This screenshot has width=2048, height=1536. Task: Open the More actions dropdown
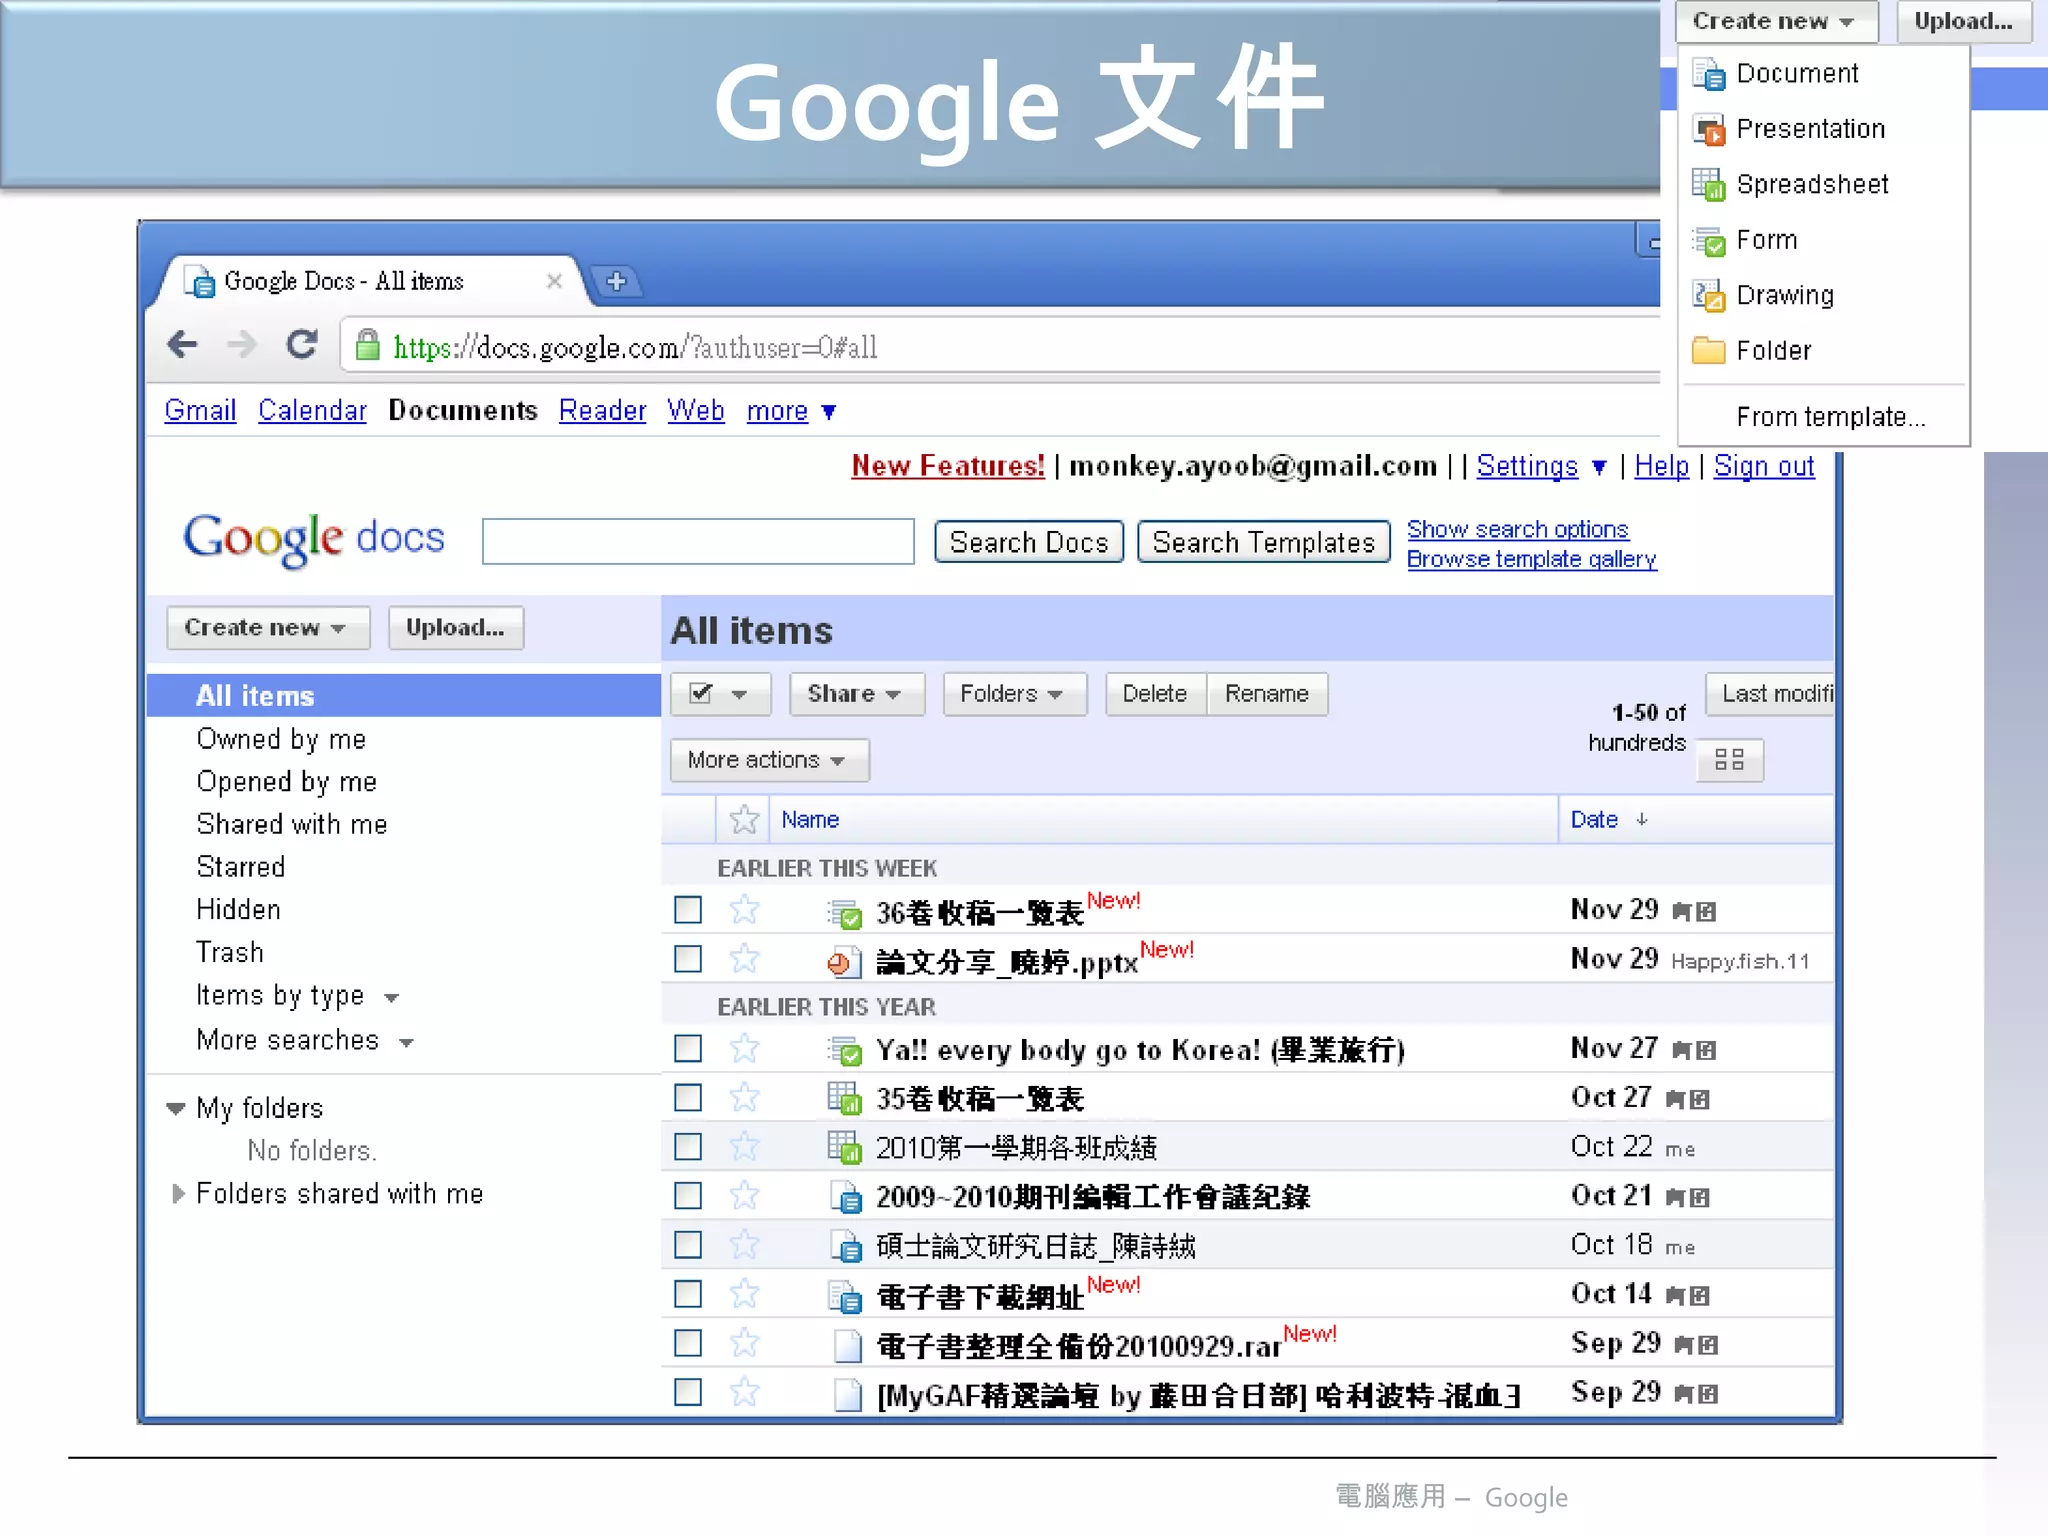point(769,760)
